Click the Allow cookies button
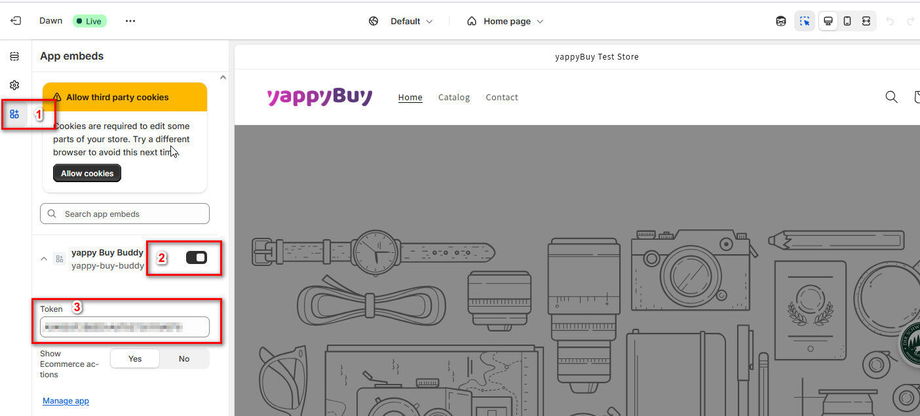920x416 pixels. click(x=87, y=173)
